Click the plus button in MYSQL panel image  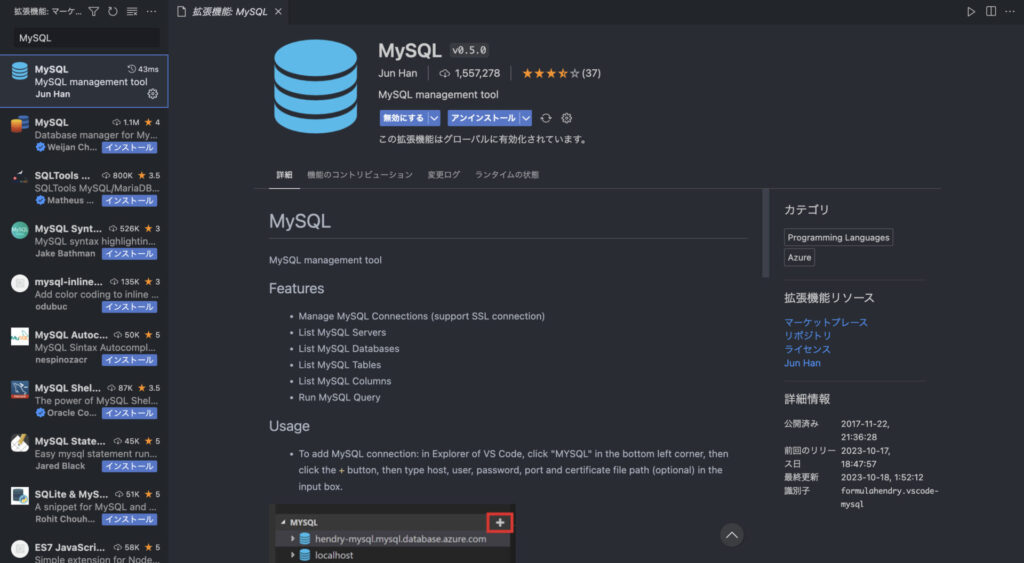[500, 523]
